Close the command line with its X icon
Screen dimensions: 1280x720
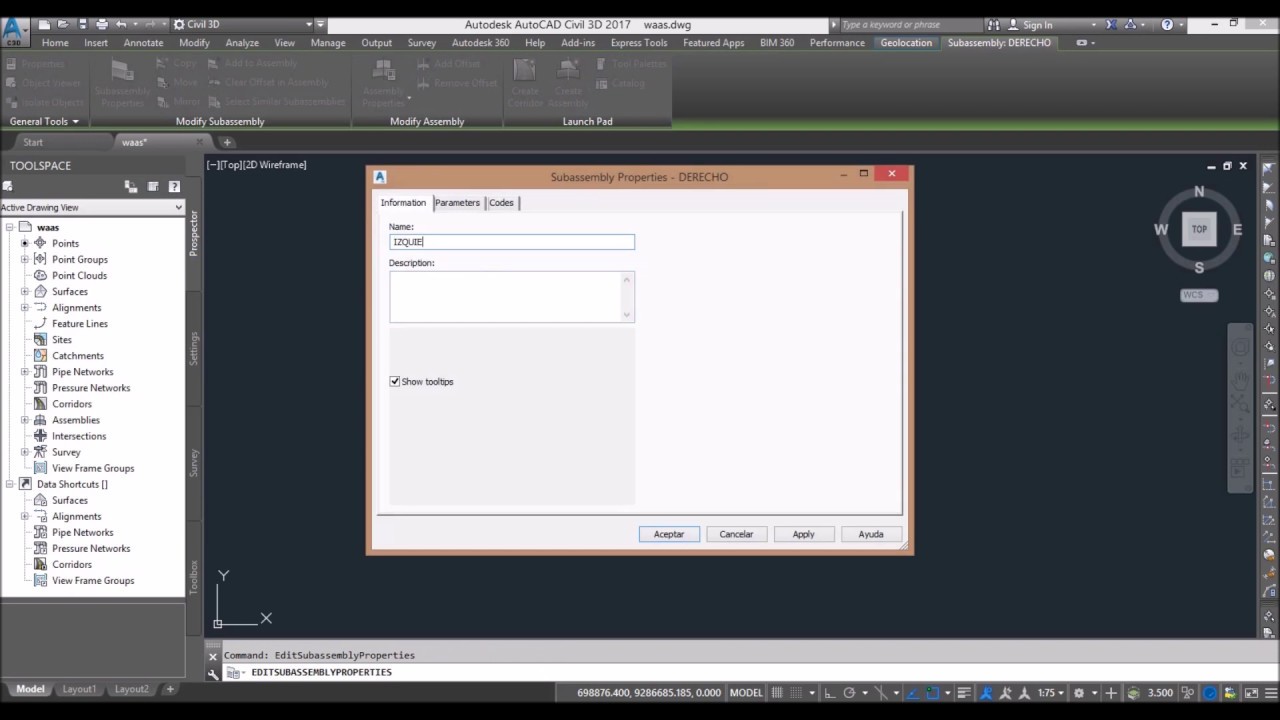coord(213,656)
